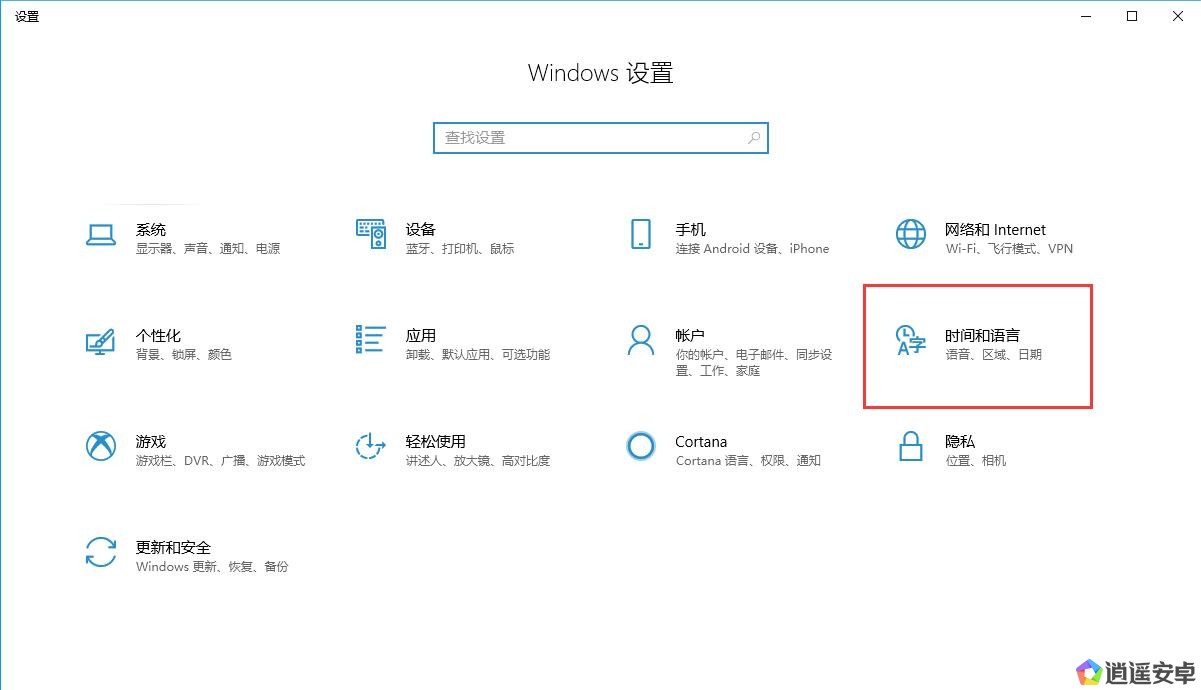Open the Xbox Gaming icon
This screenshot has height=690, width=1201.
coord(101,446)
